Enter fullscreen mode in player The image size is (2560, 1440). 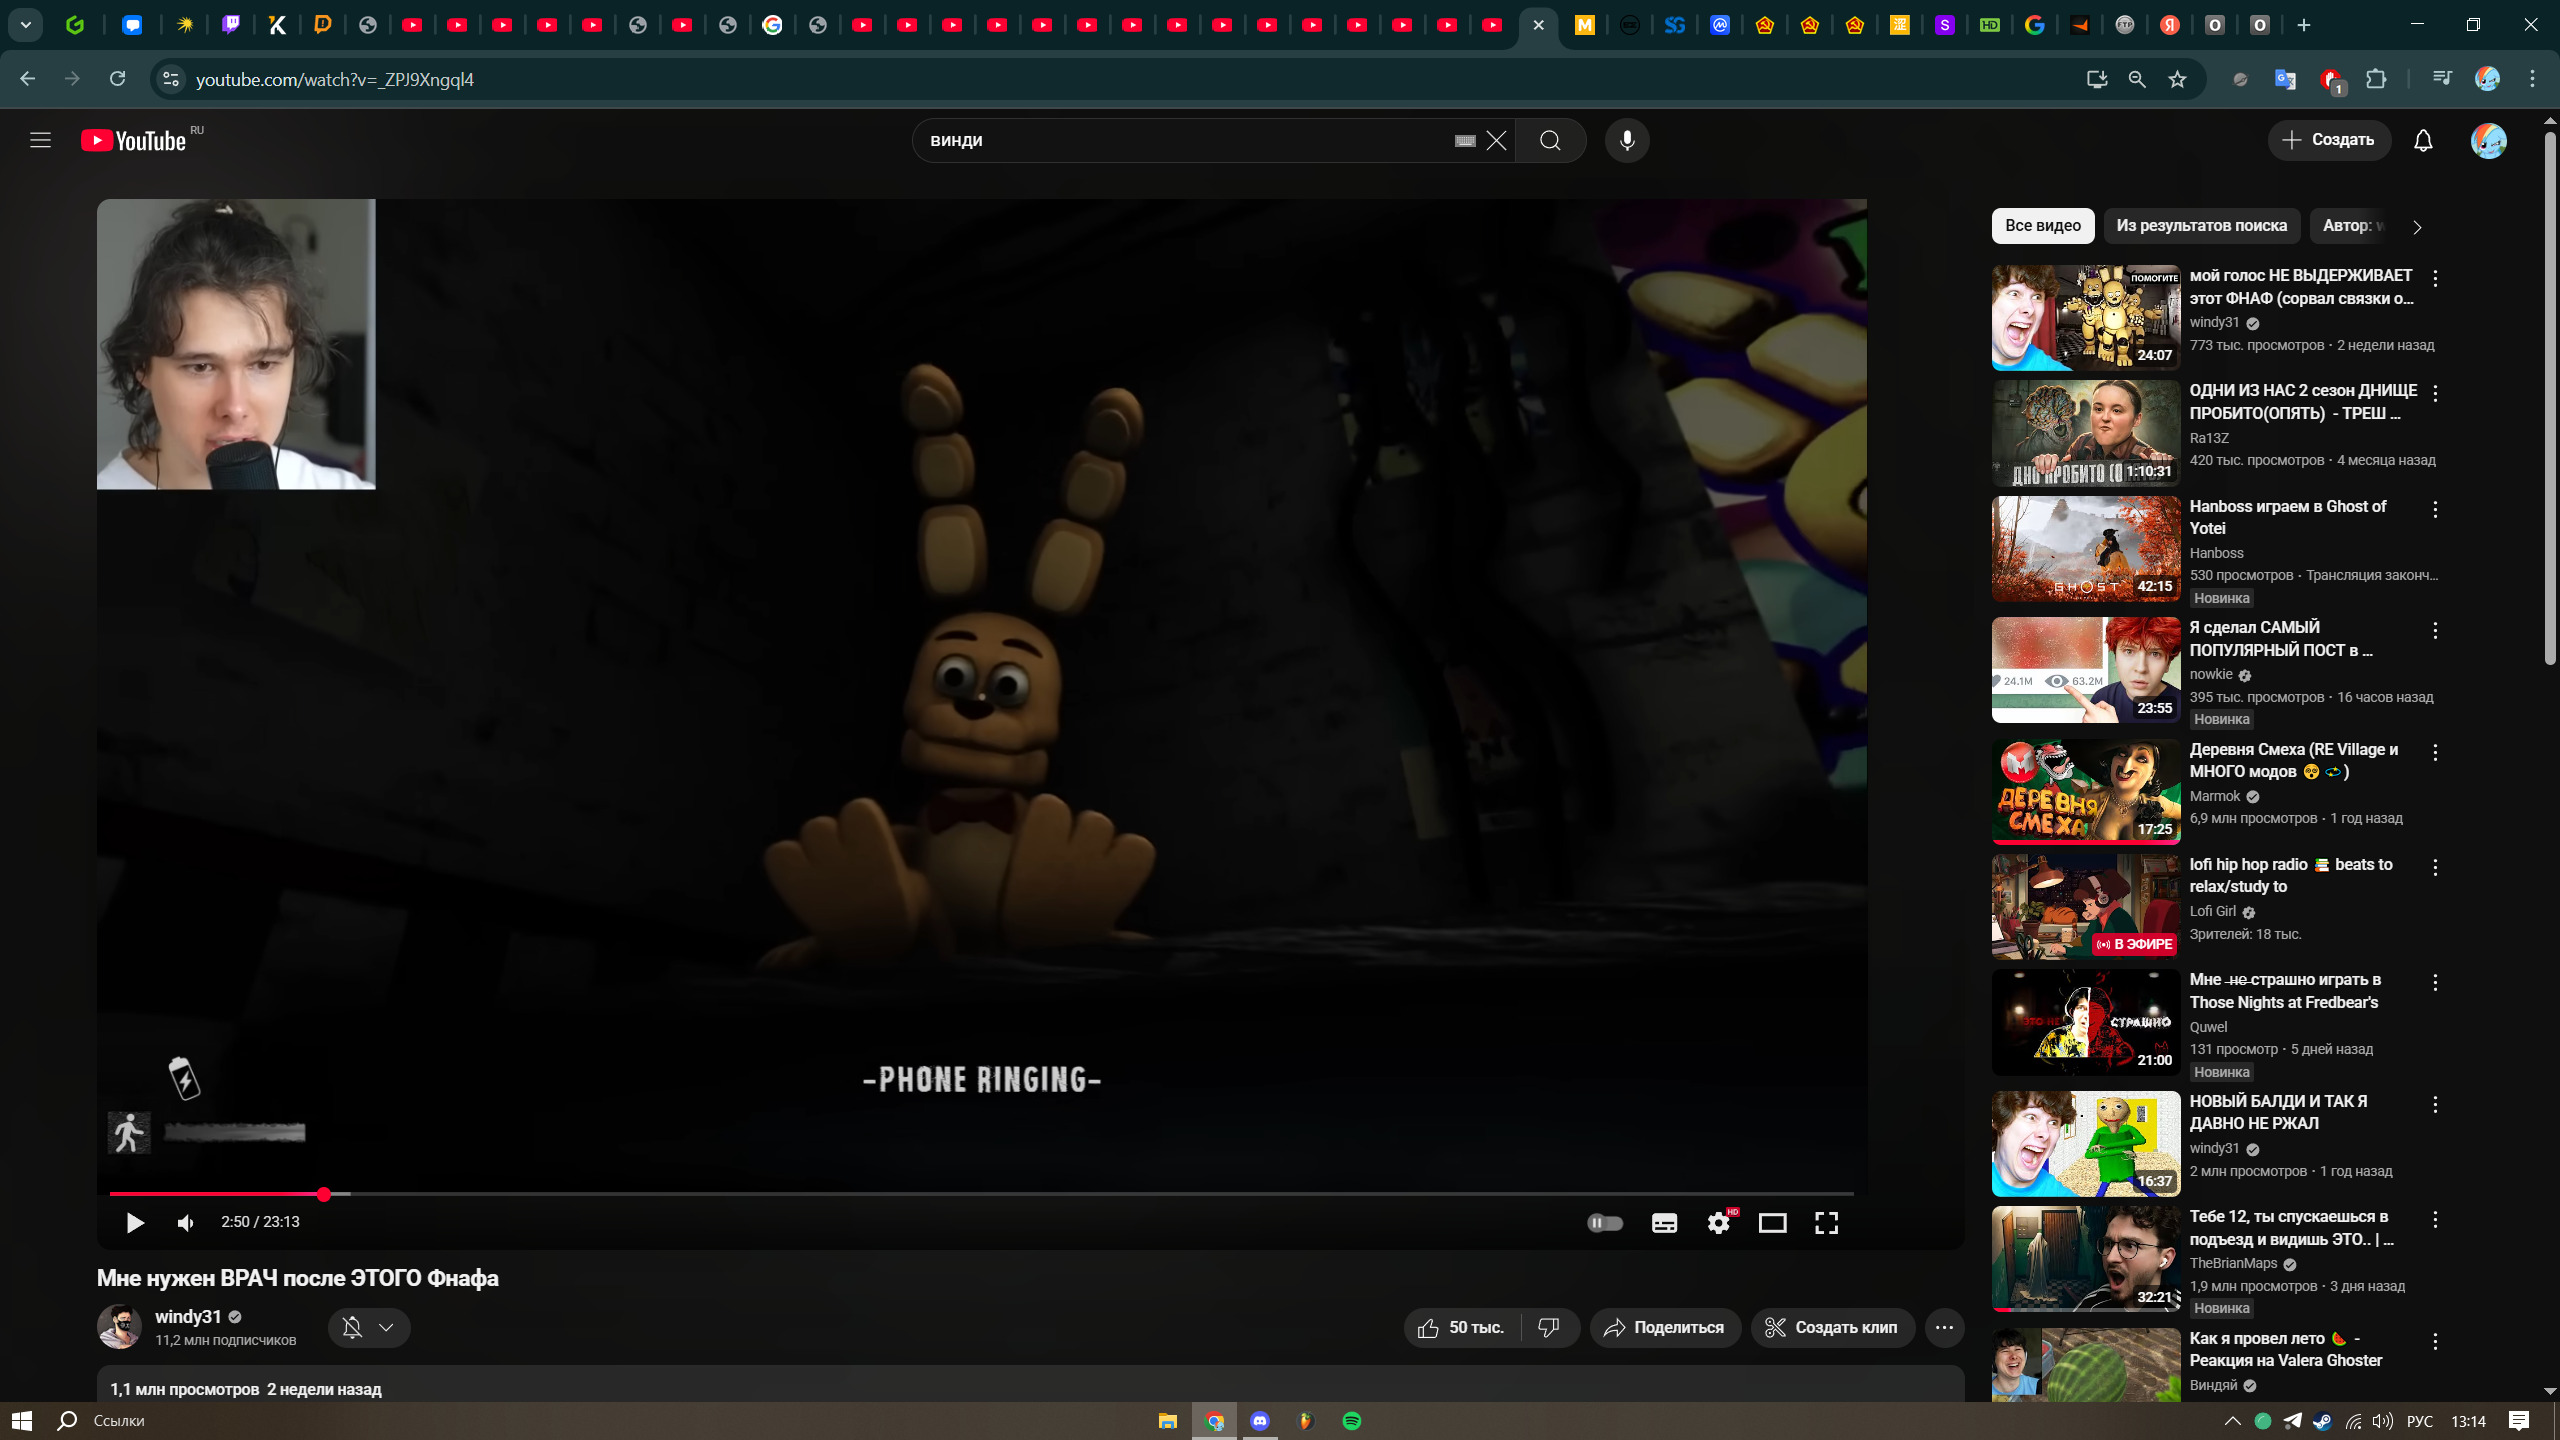tap(1826, 1223)
